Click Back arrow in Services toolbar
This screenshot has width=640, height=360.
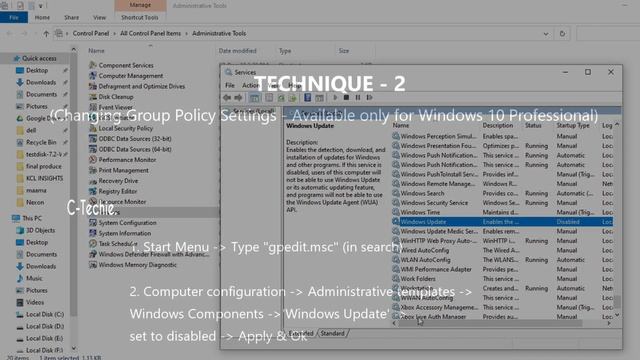(227, 98)
